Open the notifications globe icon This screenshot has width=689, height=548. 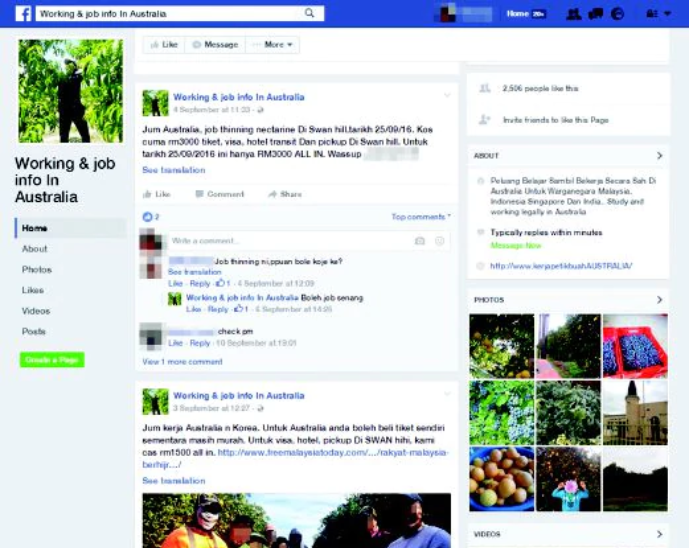point(617,14)
